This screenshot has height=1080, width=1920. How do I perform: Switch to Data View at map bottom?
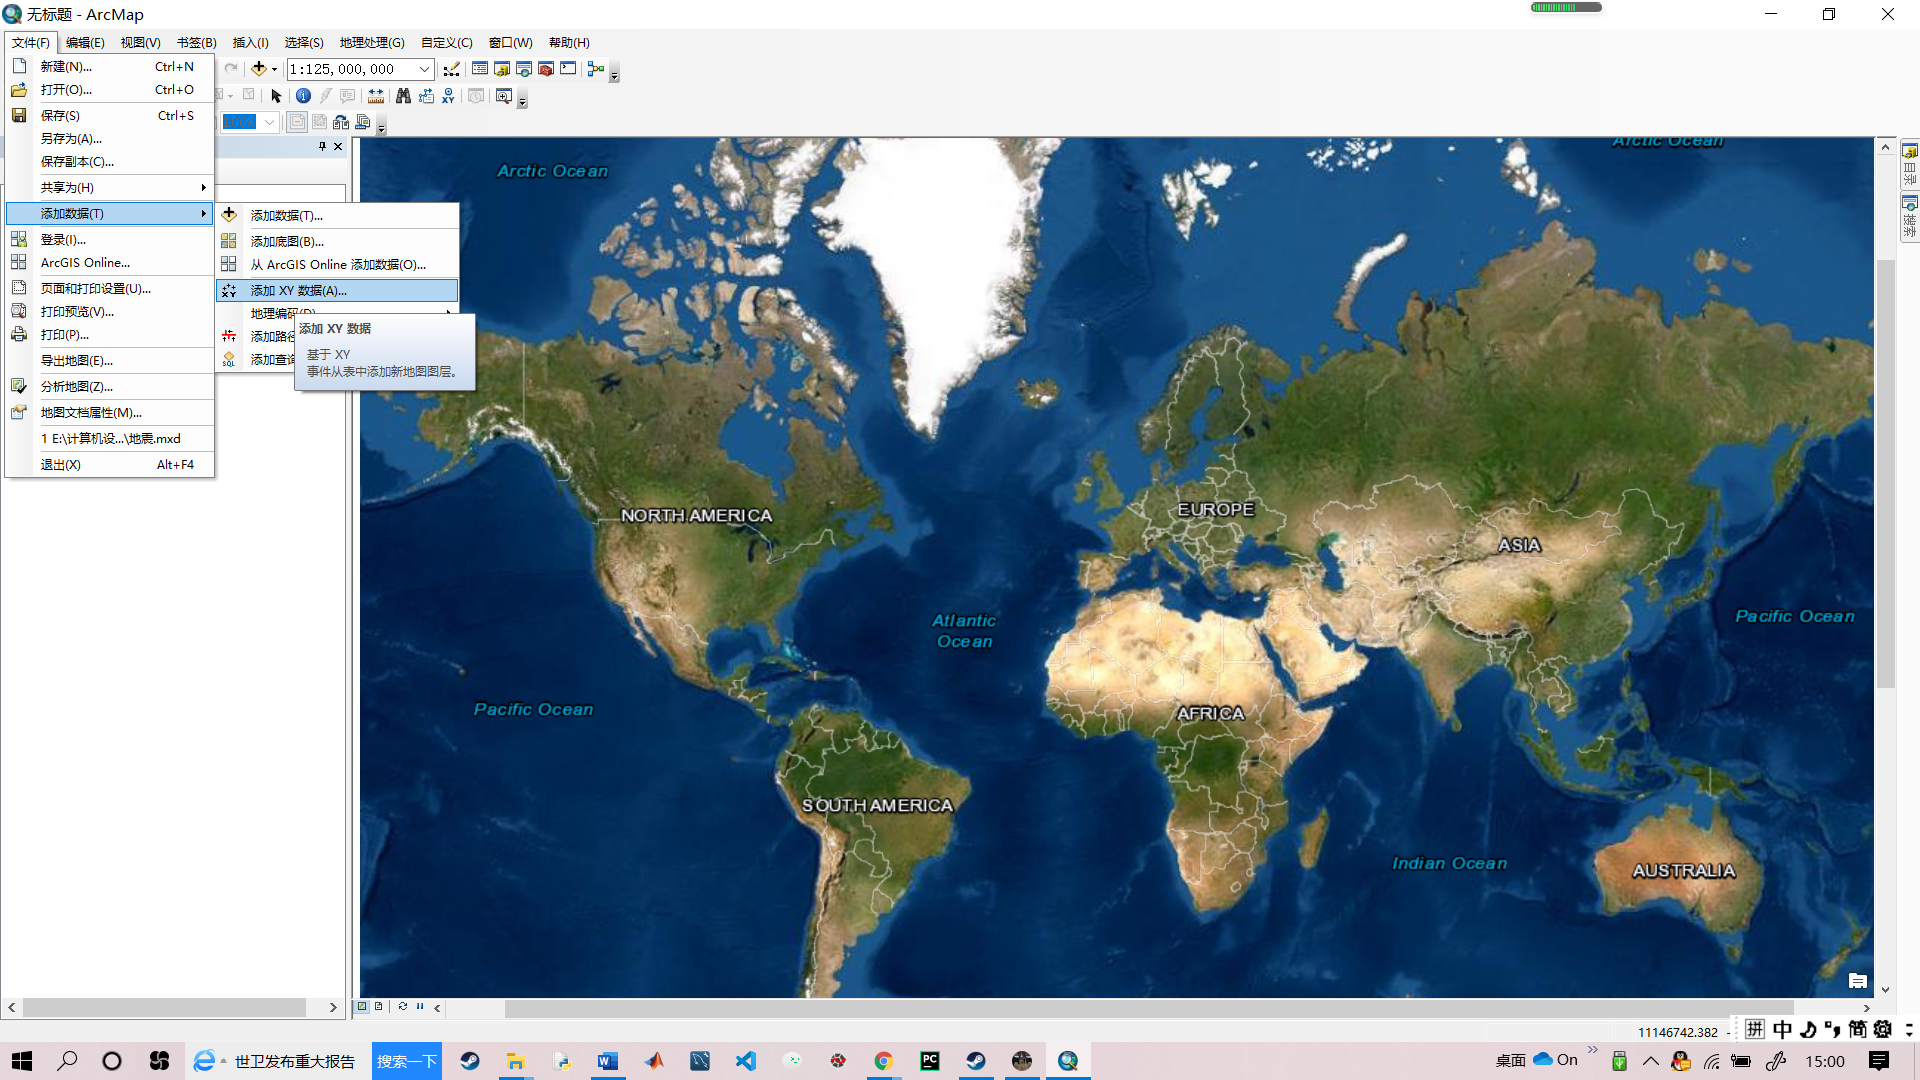pyautogui.click(x=363, y=1007)
